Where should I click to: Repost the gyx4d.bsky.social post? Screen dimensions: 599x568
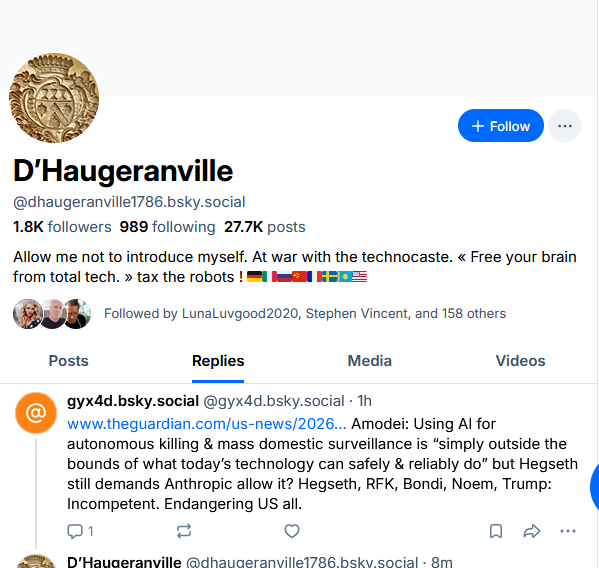184,531
